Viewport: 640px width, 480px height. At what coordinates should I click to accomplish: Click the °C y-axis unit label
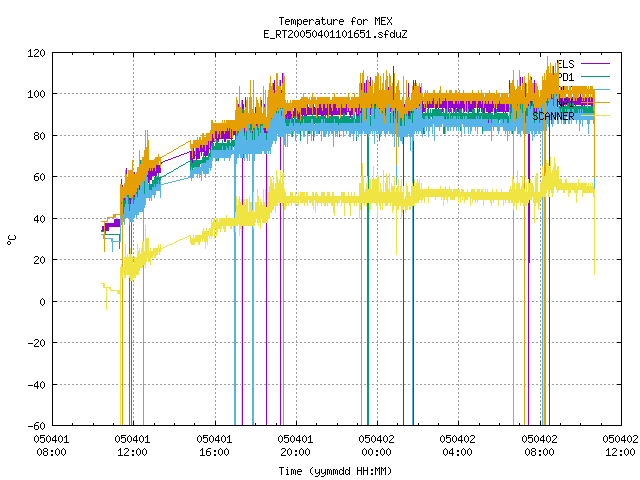click(x=12, y=240)
